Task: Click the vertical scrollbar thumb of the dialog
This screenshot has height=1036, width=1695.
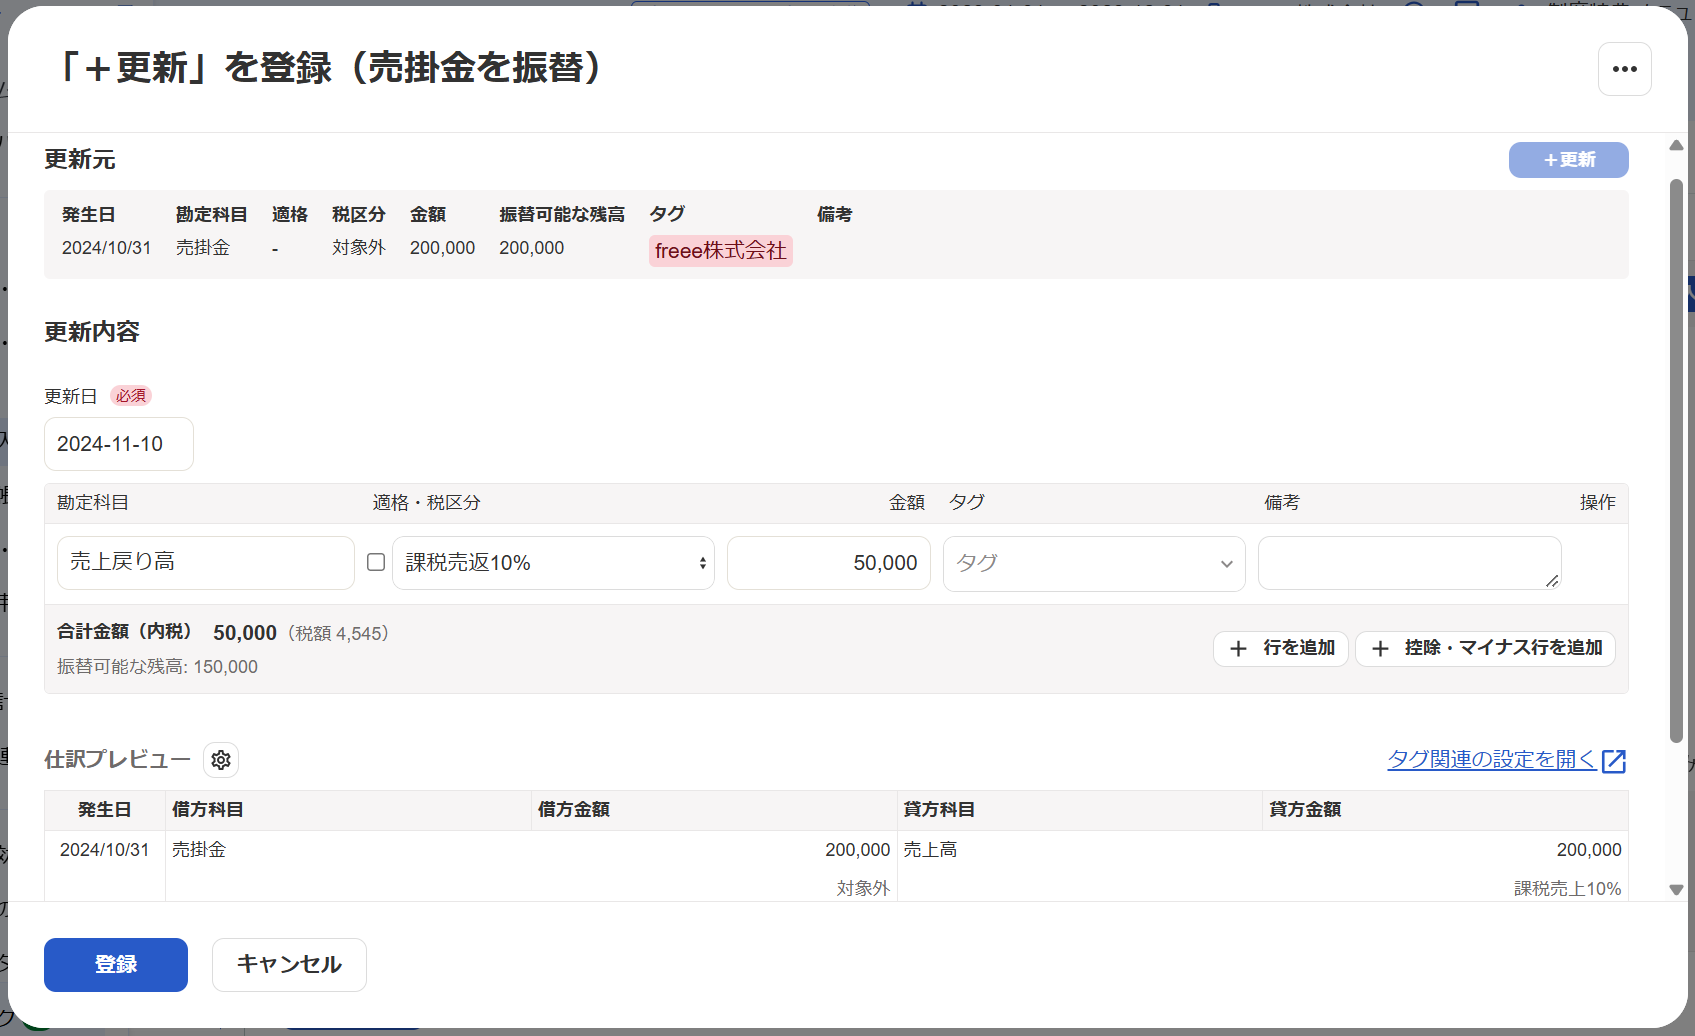Action: (1676, 461)
